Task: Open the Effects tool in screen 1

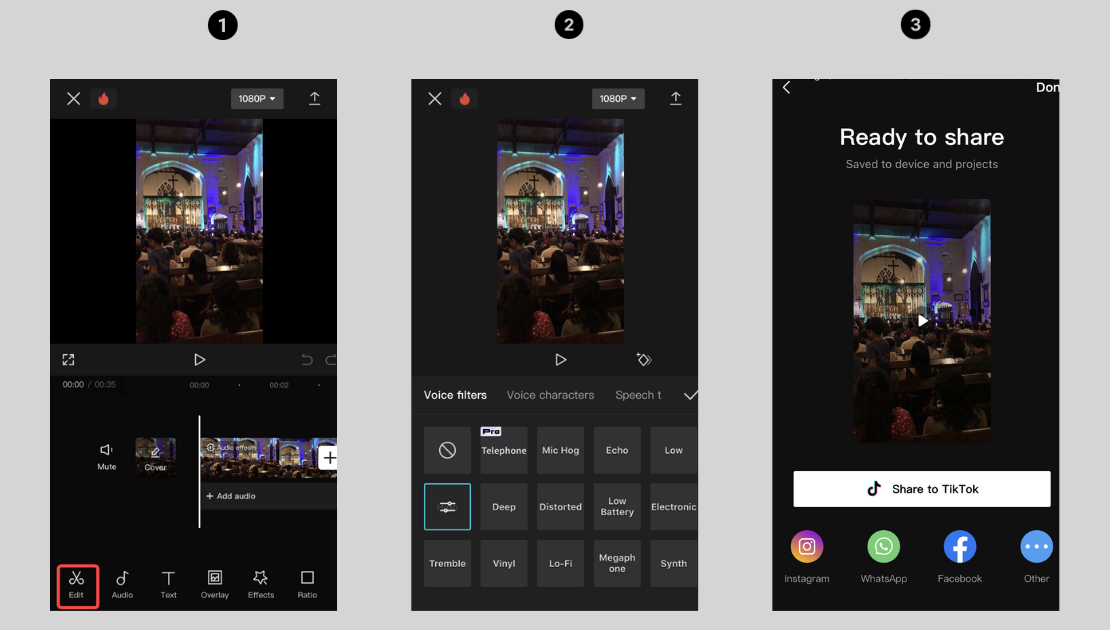Action: pos(261,585)
